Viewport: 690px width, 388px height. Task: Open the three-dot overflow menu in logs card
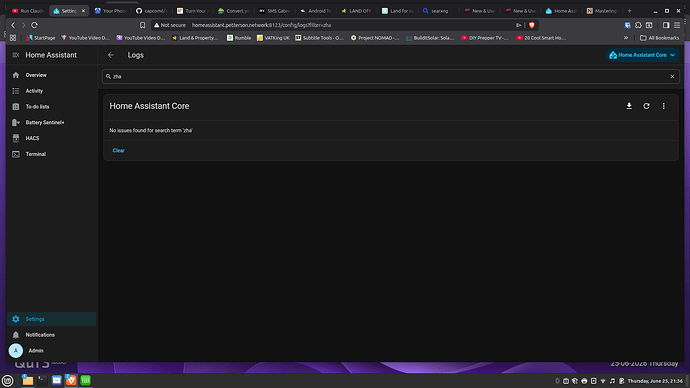[x=664, y=106]
